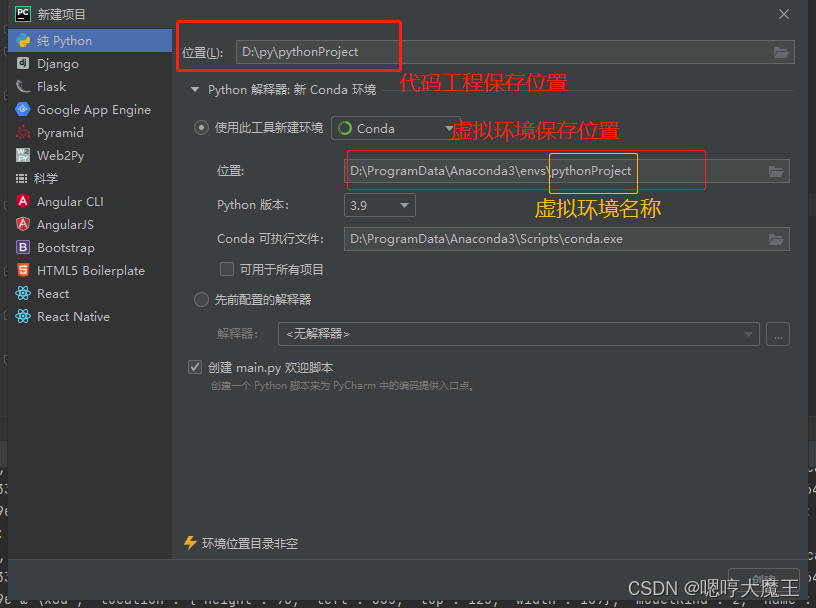Click the Pyramid project icon
This screenshot has height=608, width=816.
click(x=23, y=132)
